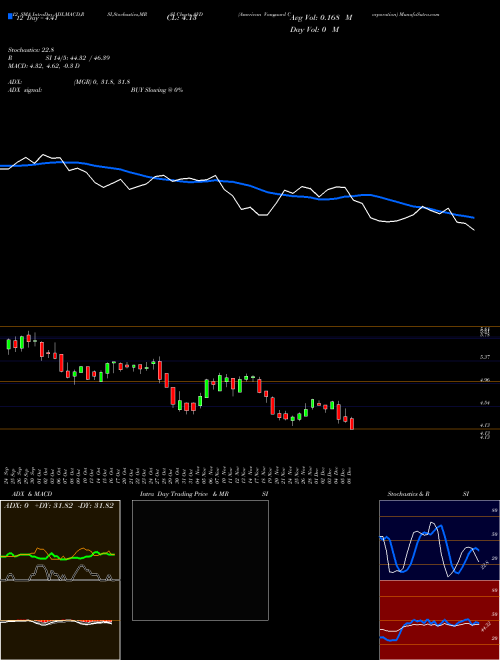Click the blue 12-day SMA legend square
Viewport: 500px width, 660px height.
point(10,16)
